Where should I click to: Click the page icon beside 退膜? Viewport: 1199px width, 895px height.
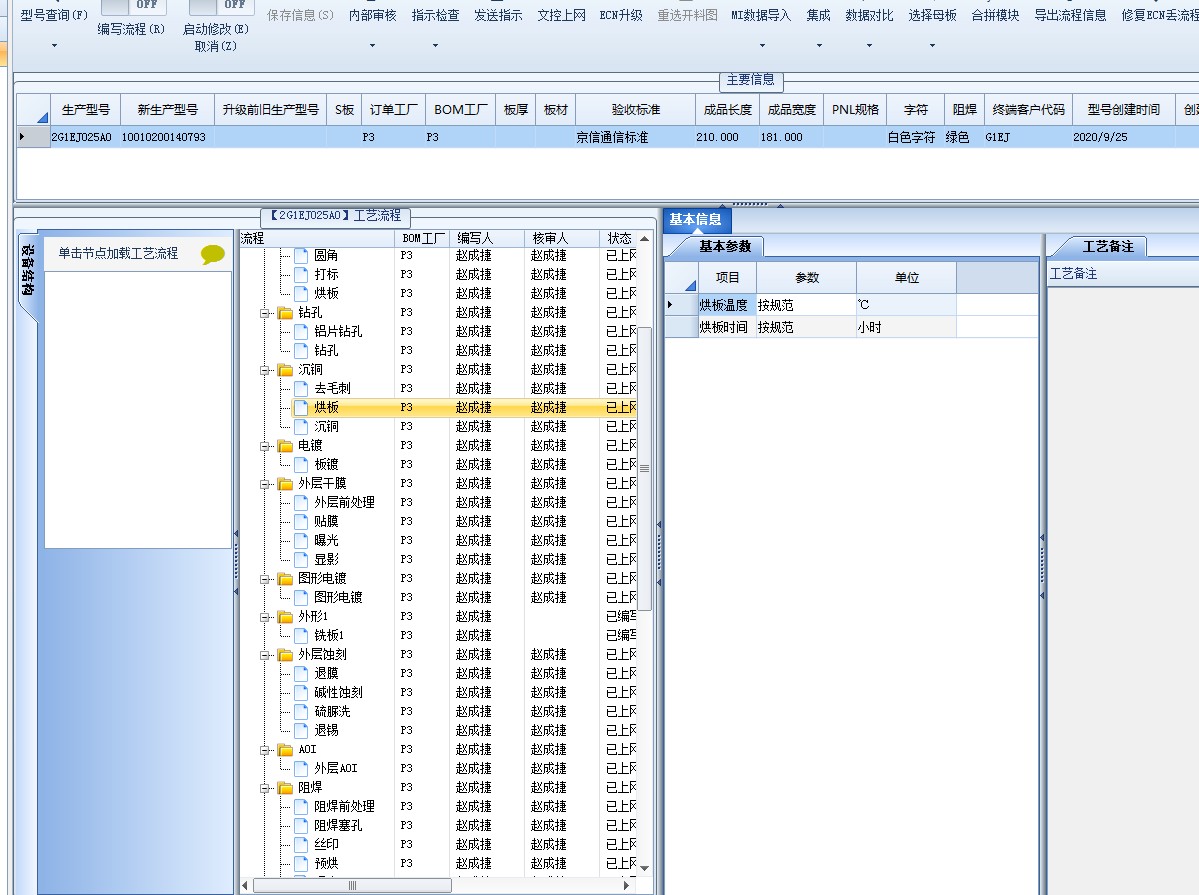click(301, 674)
